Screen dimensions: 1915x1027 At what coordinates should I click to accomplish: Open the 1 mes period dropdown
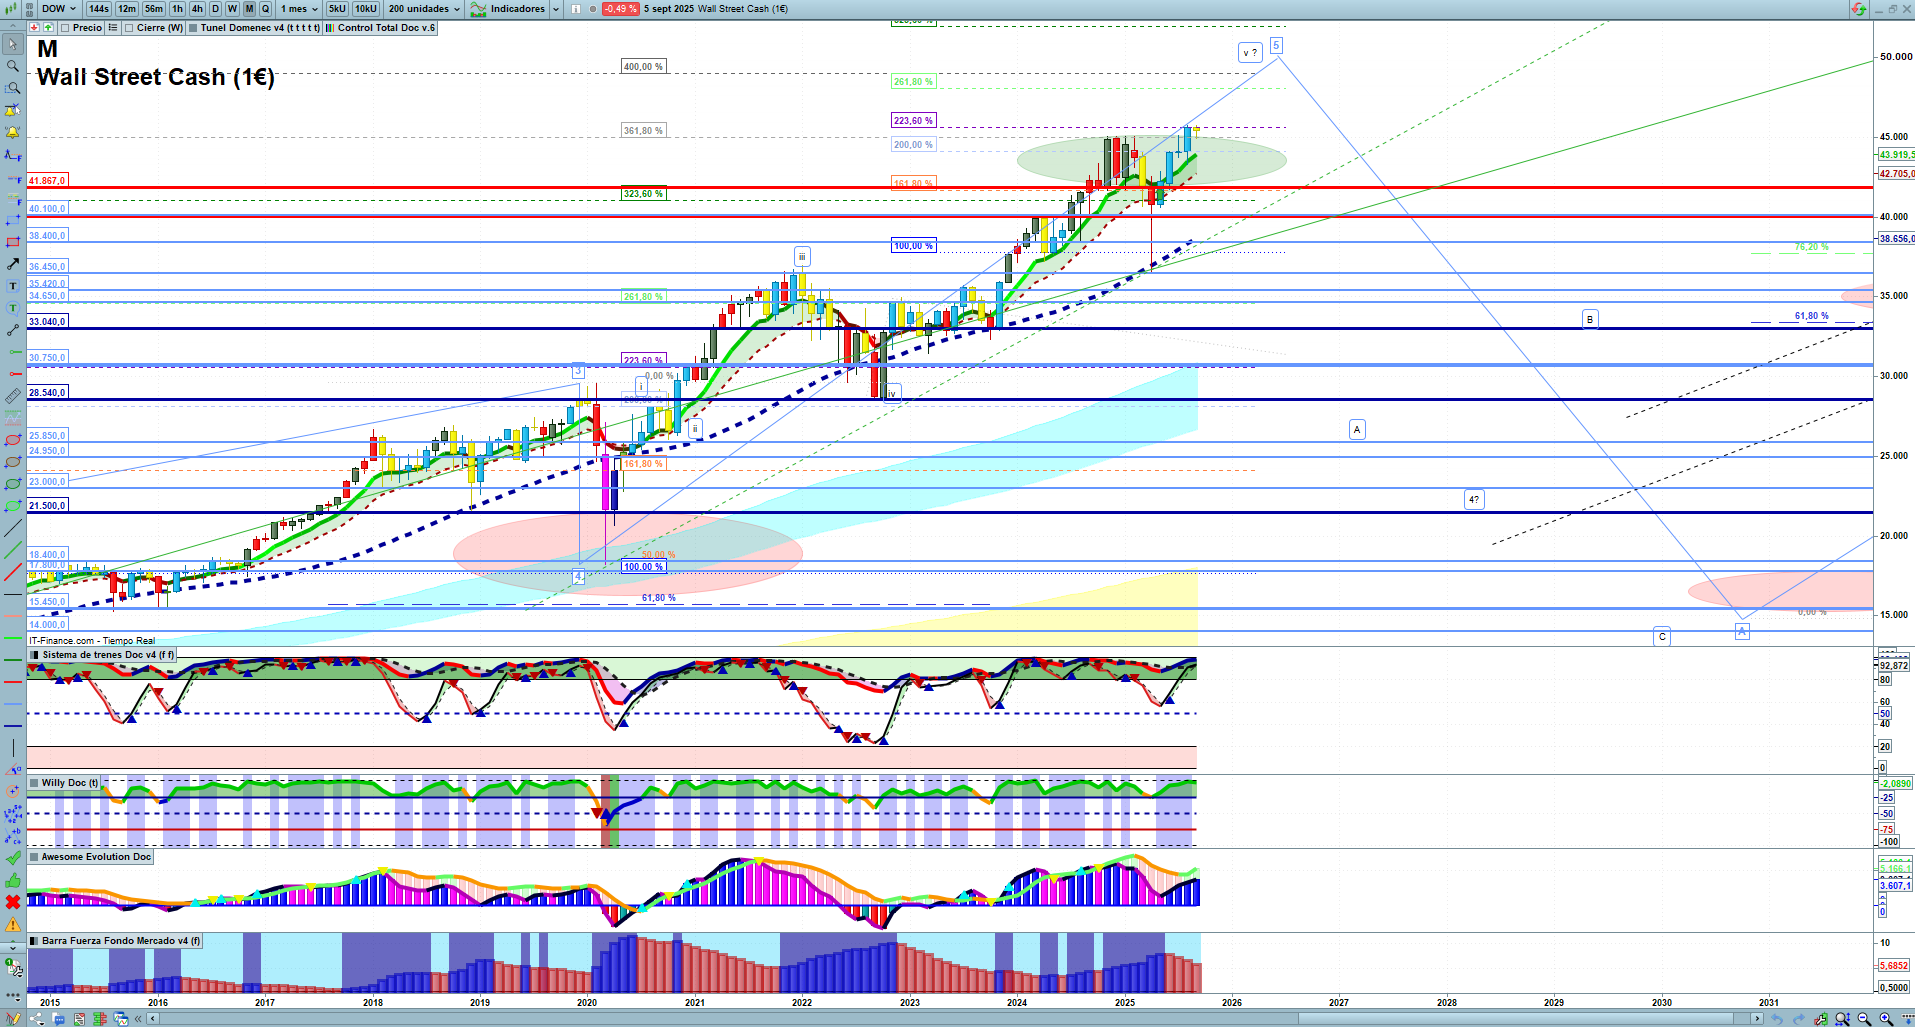299,9
